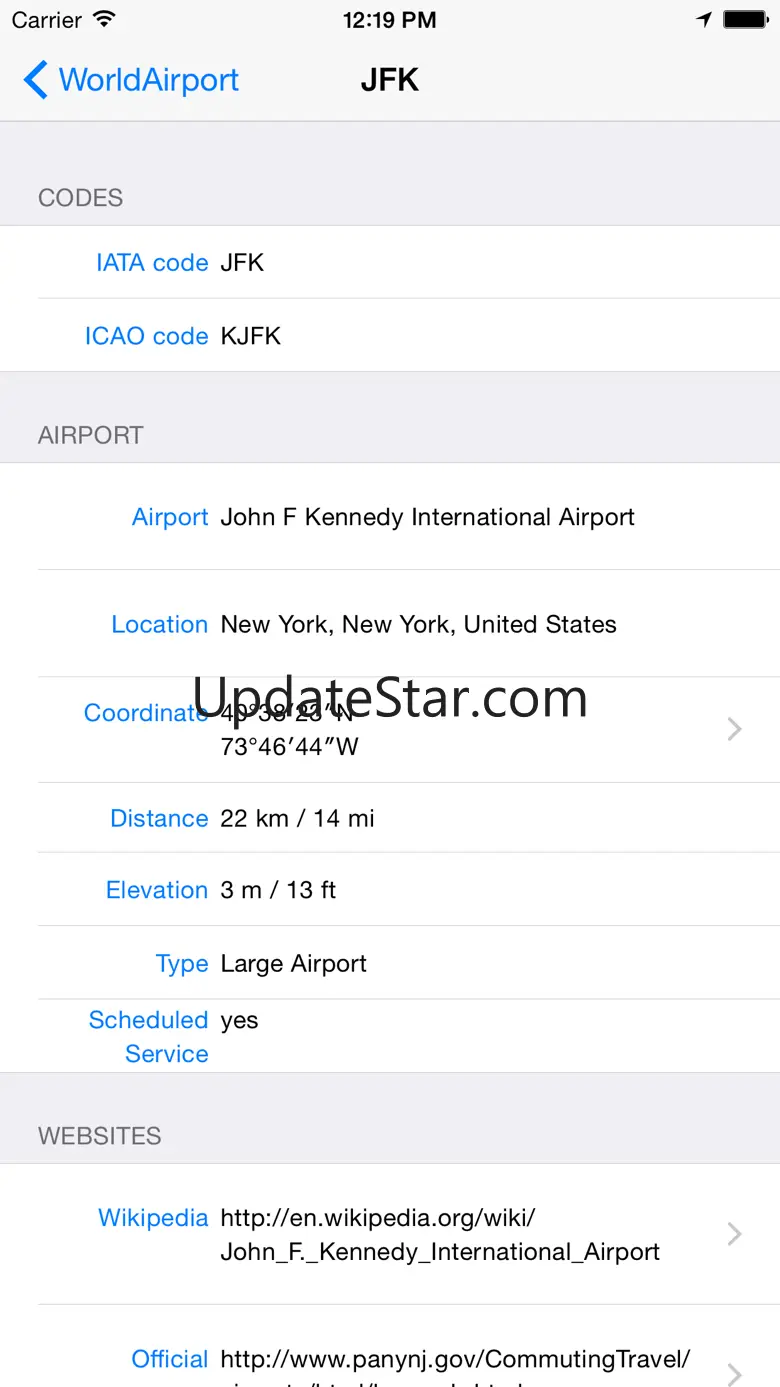Tap the location services arrow icon
This screenshot has height=1387, width=780.
pos(704,20)
